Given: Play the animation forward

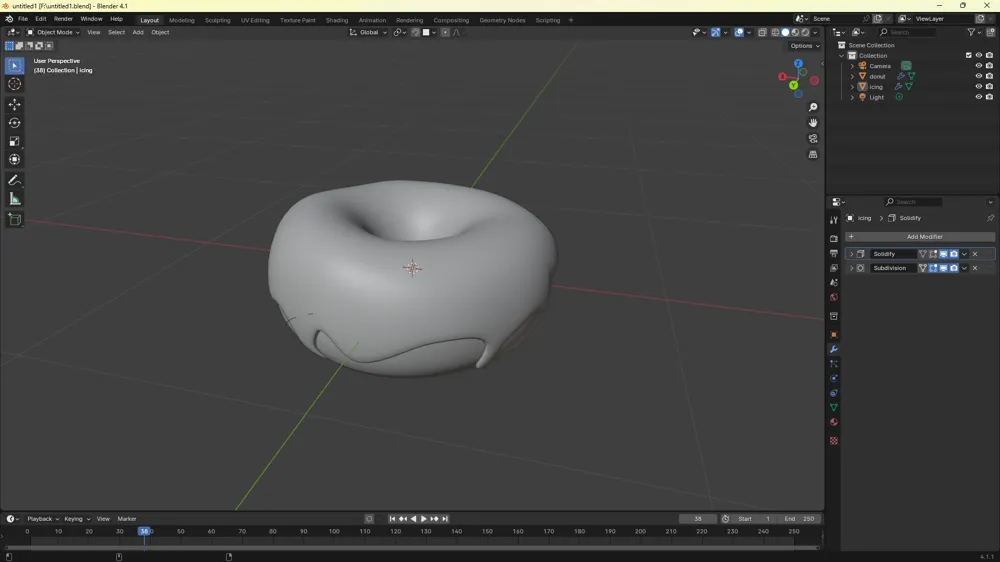Looking at the screenshot, I should [x=423, y=519].
